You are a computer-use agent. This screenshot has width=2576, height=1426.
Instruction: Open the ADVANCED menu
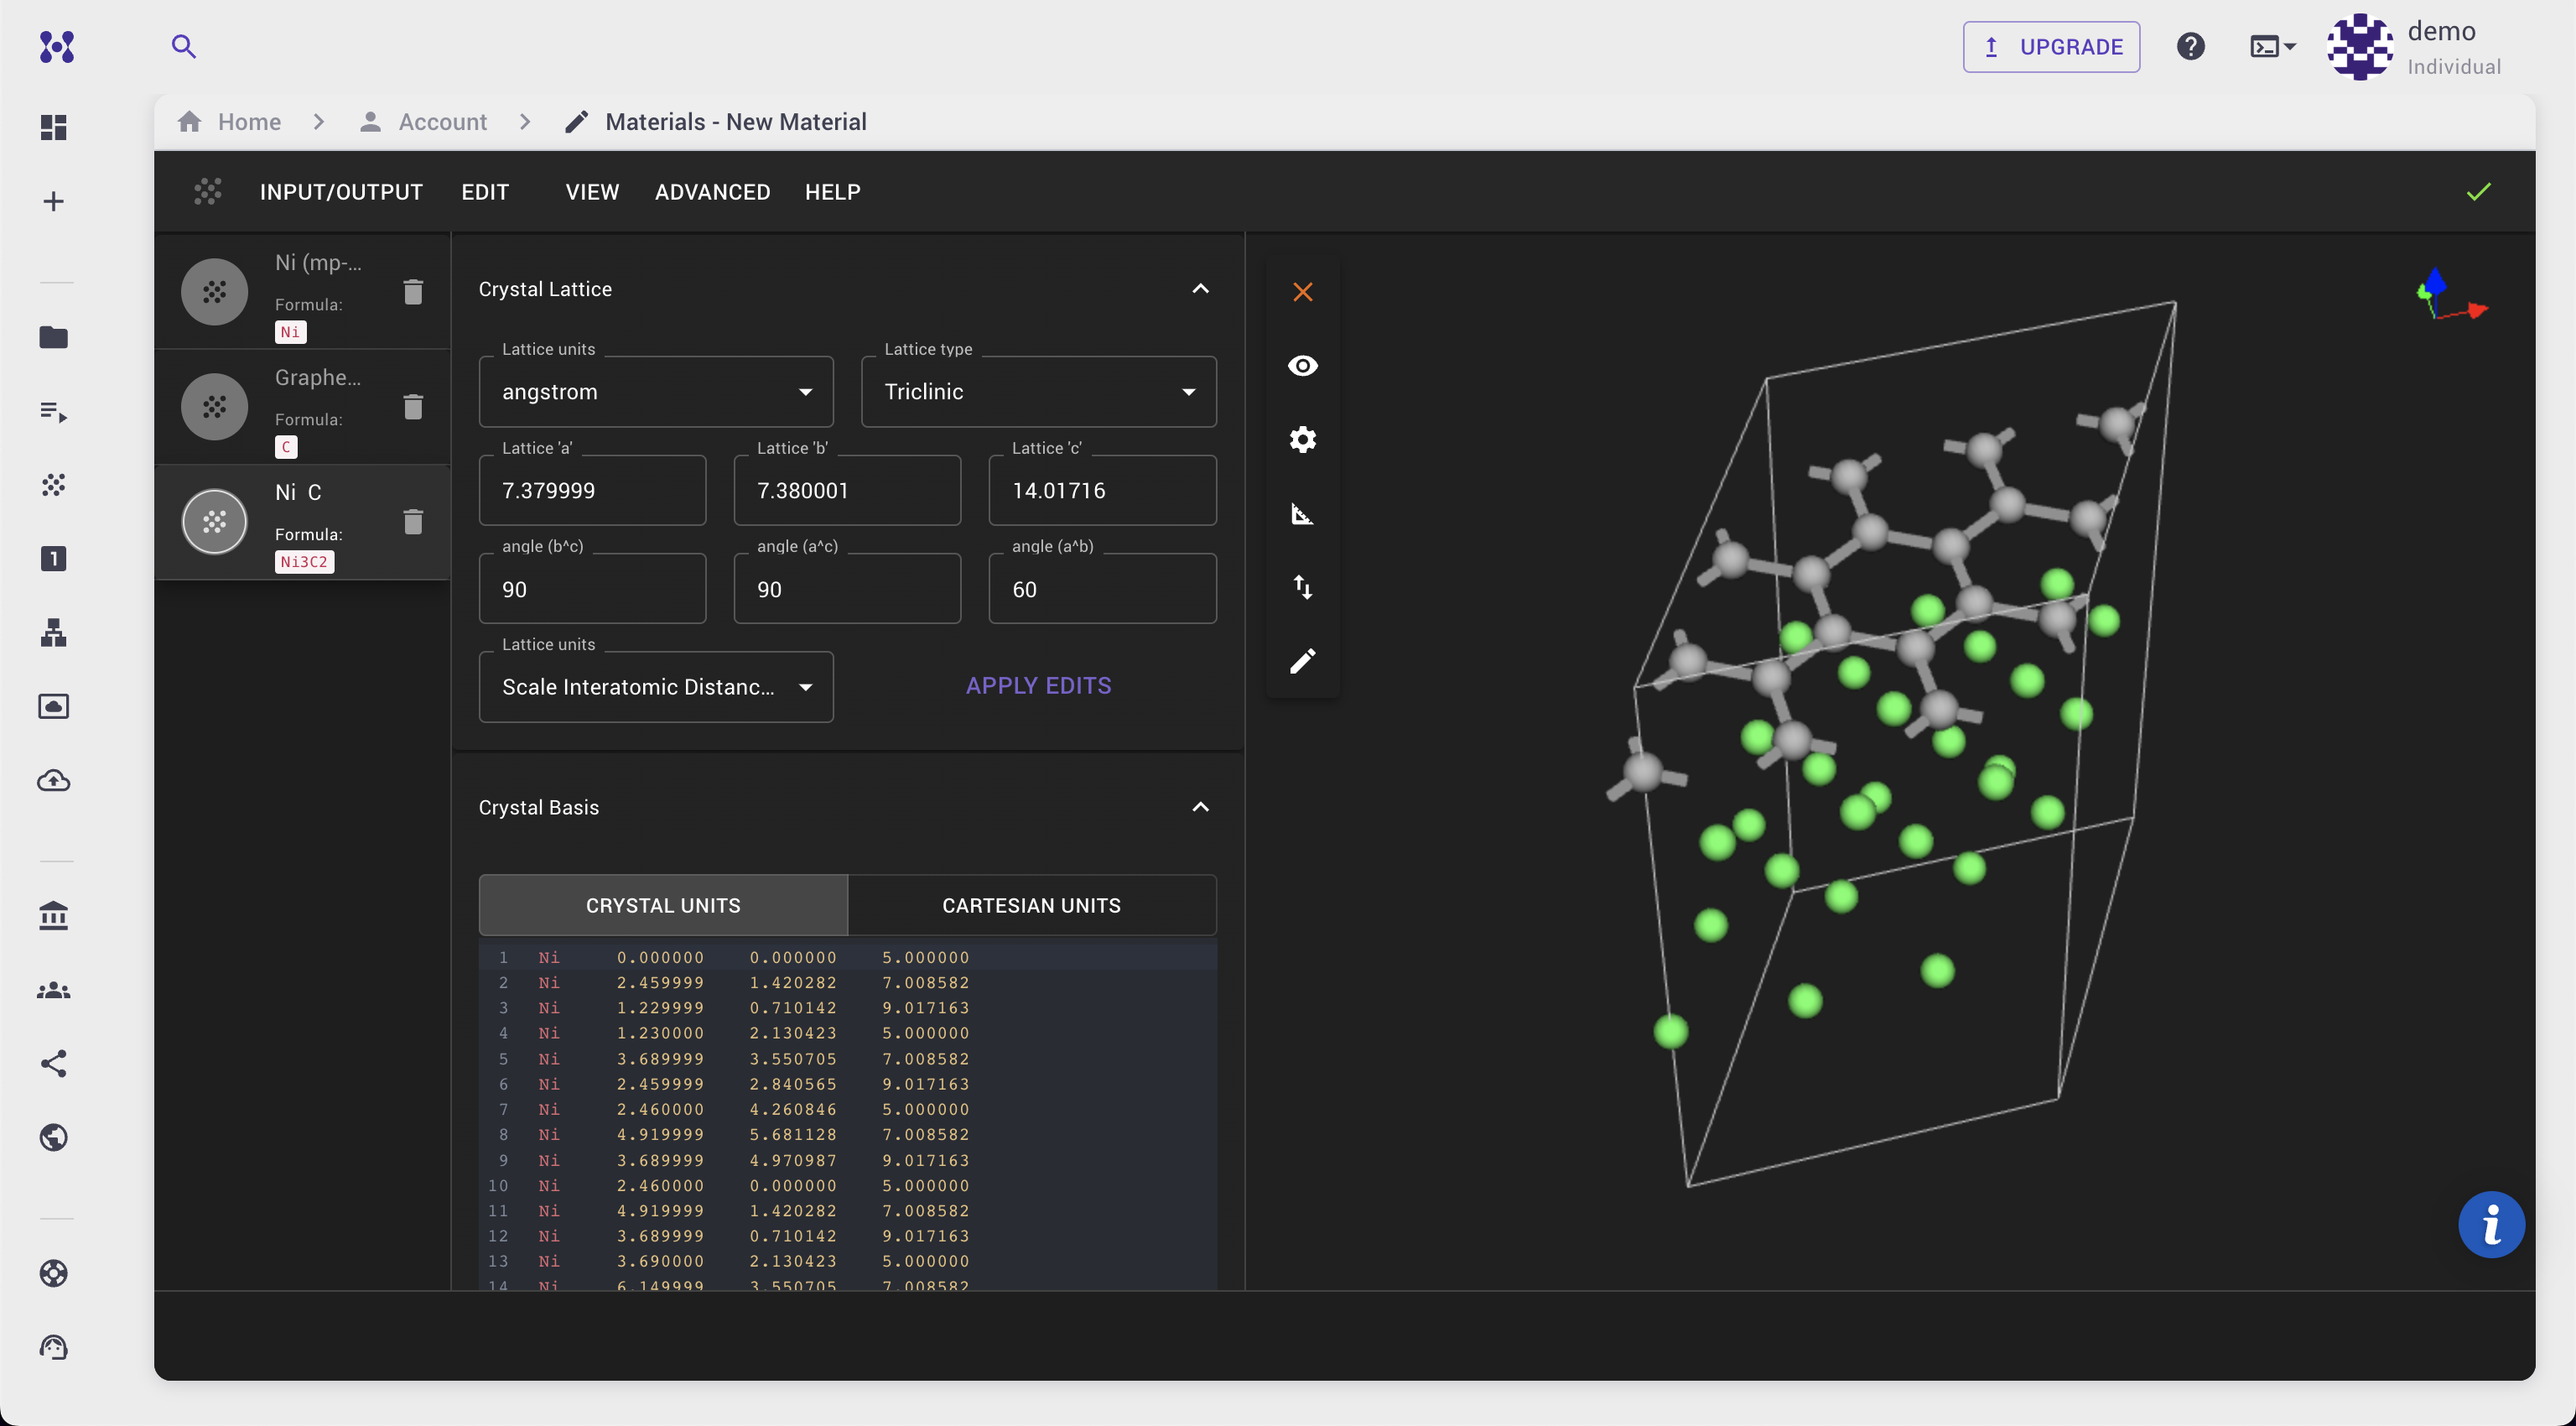click(712, 192)
